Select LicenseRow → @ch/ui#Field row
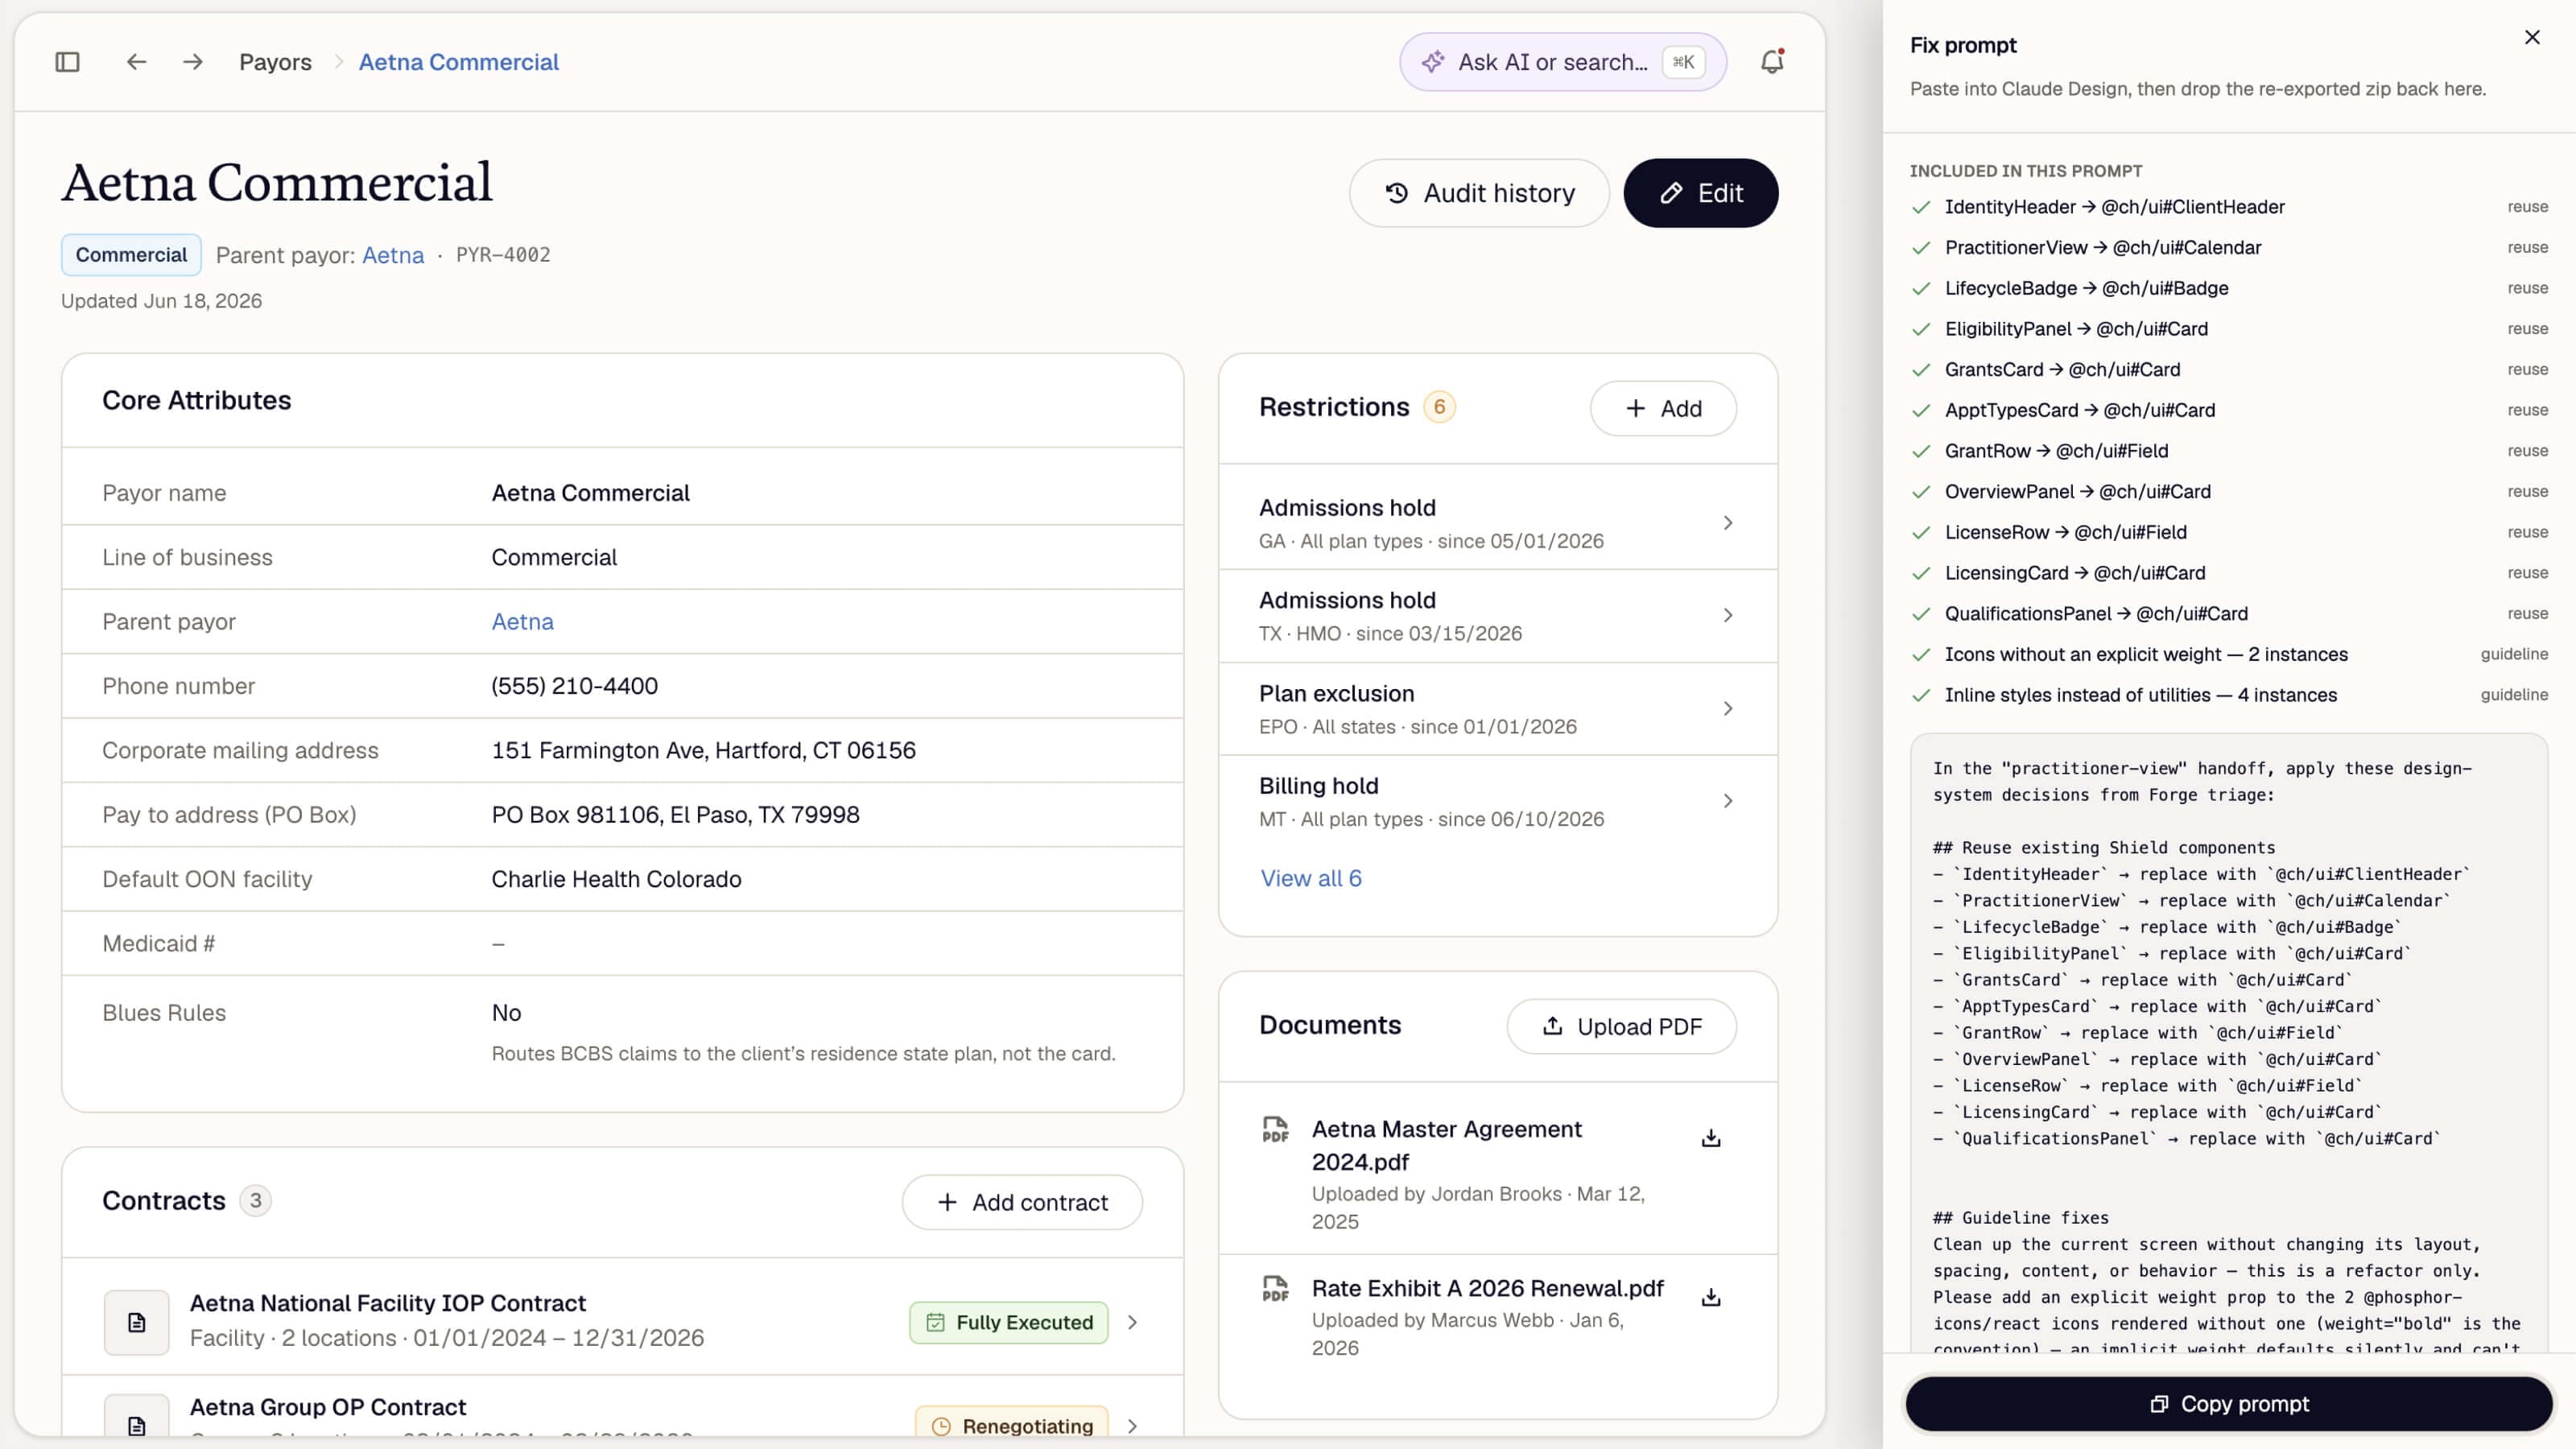The height and width of the screenshot is (1449, 2576). [x=2229, y=532]
